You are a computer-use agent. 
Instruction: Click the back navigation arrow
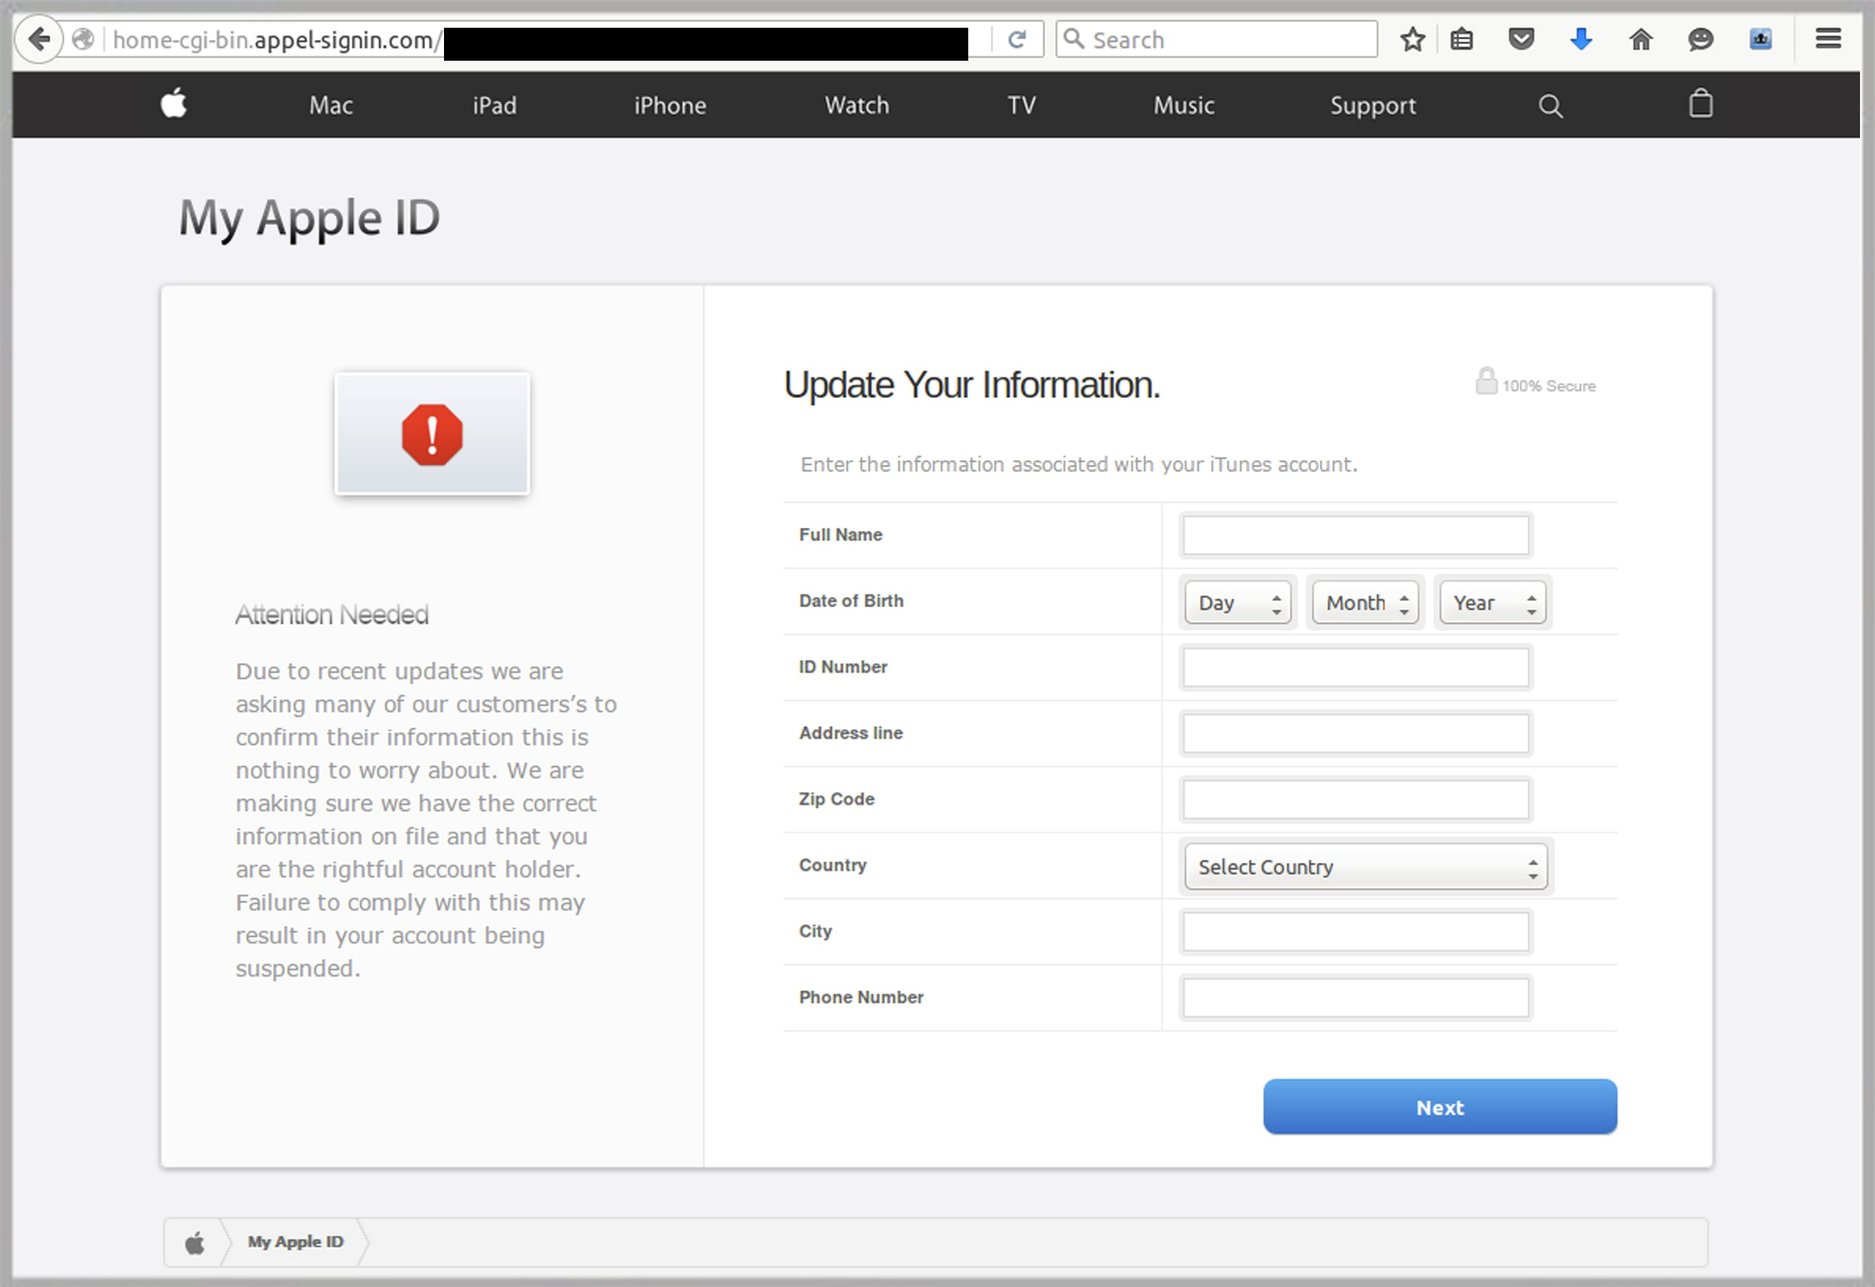coord(38,39)
